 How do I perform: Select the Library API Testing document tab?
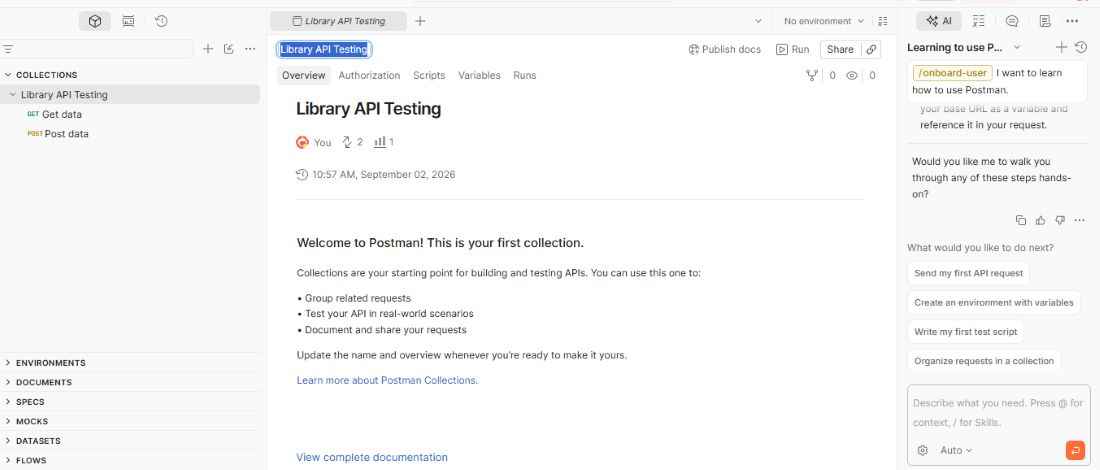[x=338, y=21]
